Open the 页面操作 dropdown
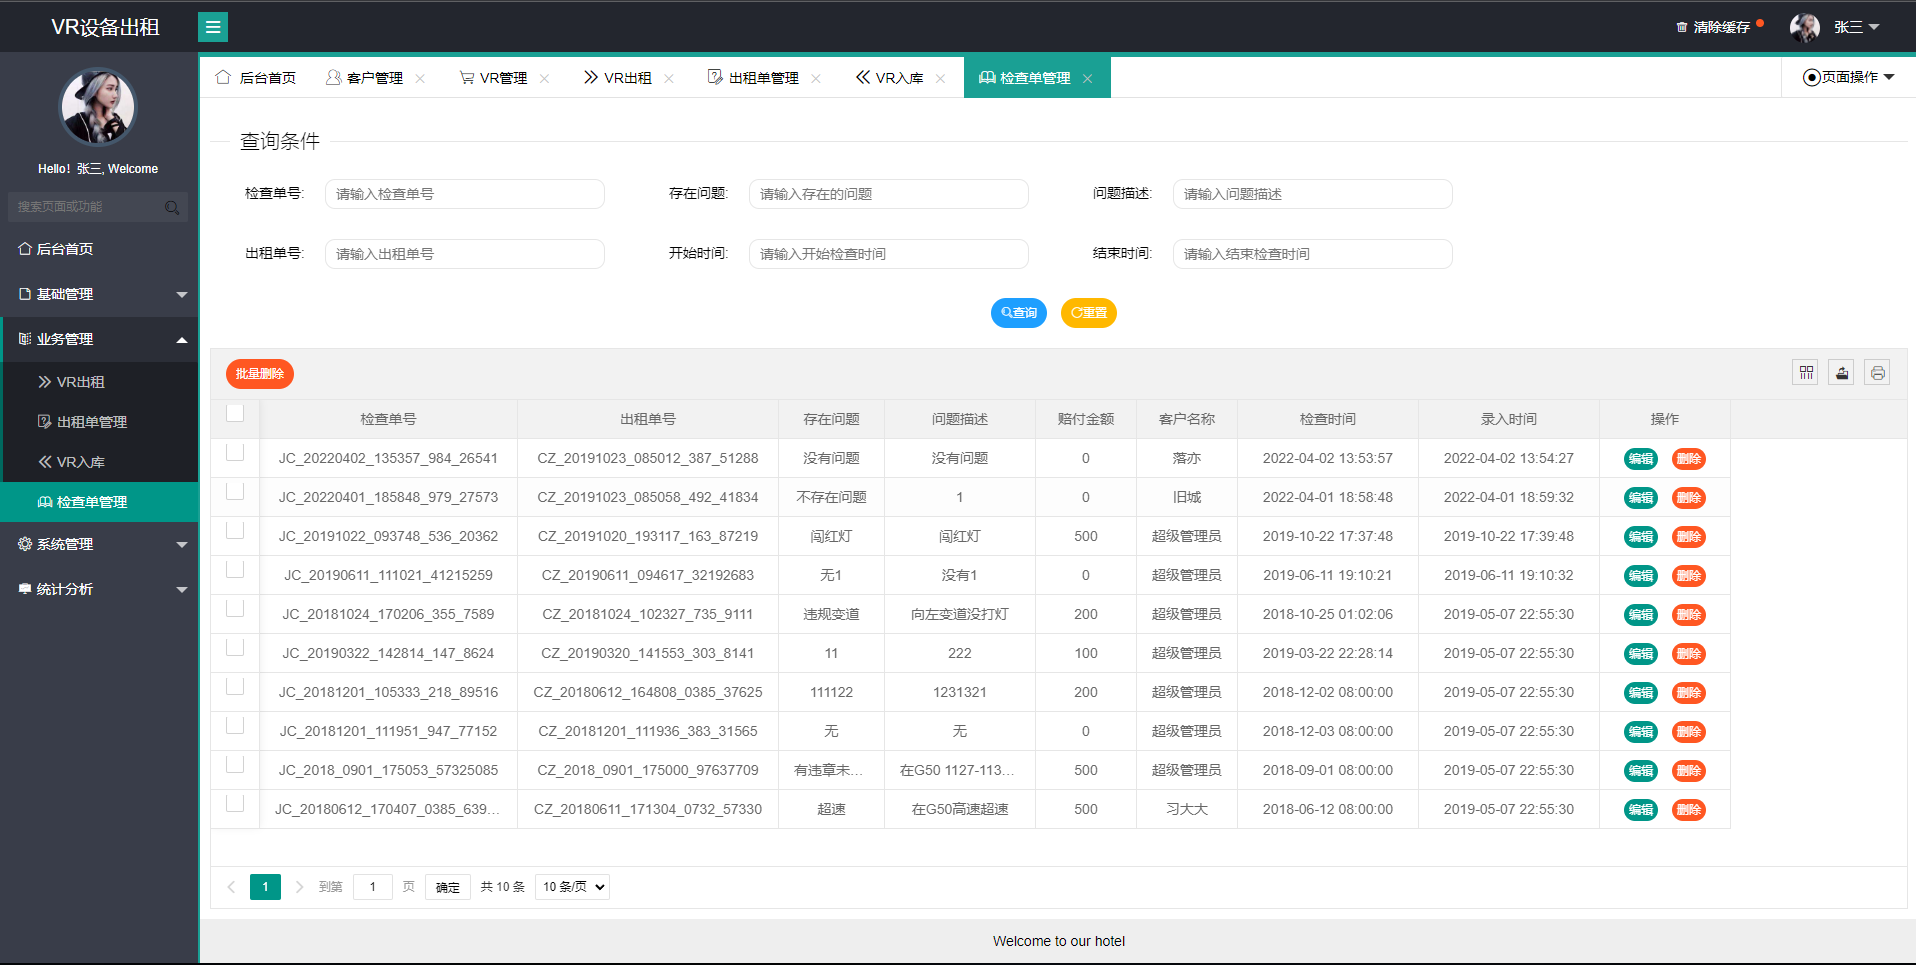 (1848, 77)
